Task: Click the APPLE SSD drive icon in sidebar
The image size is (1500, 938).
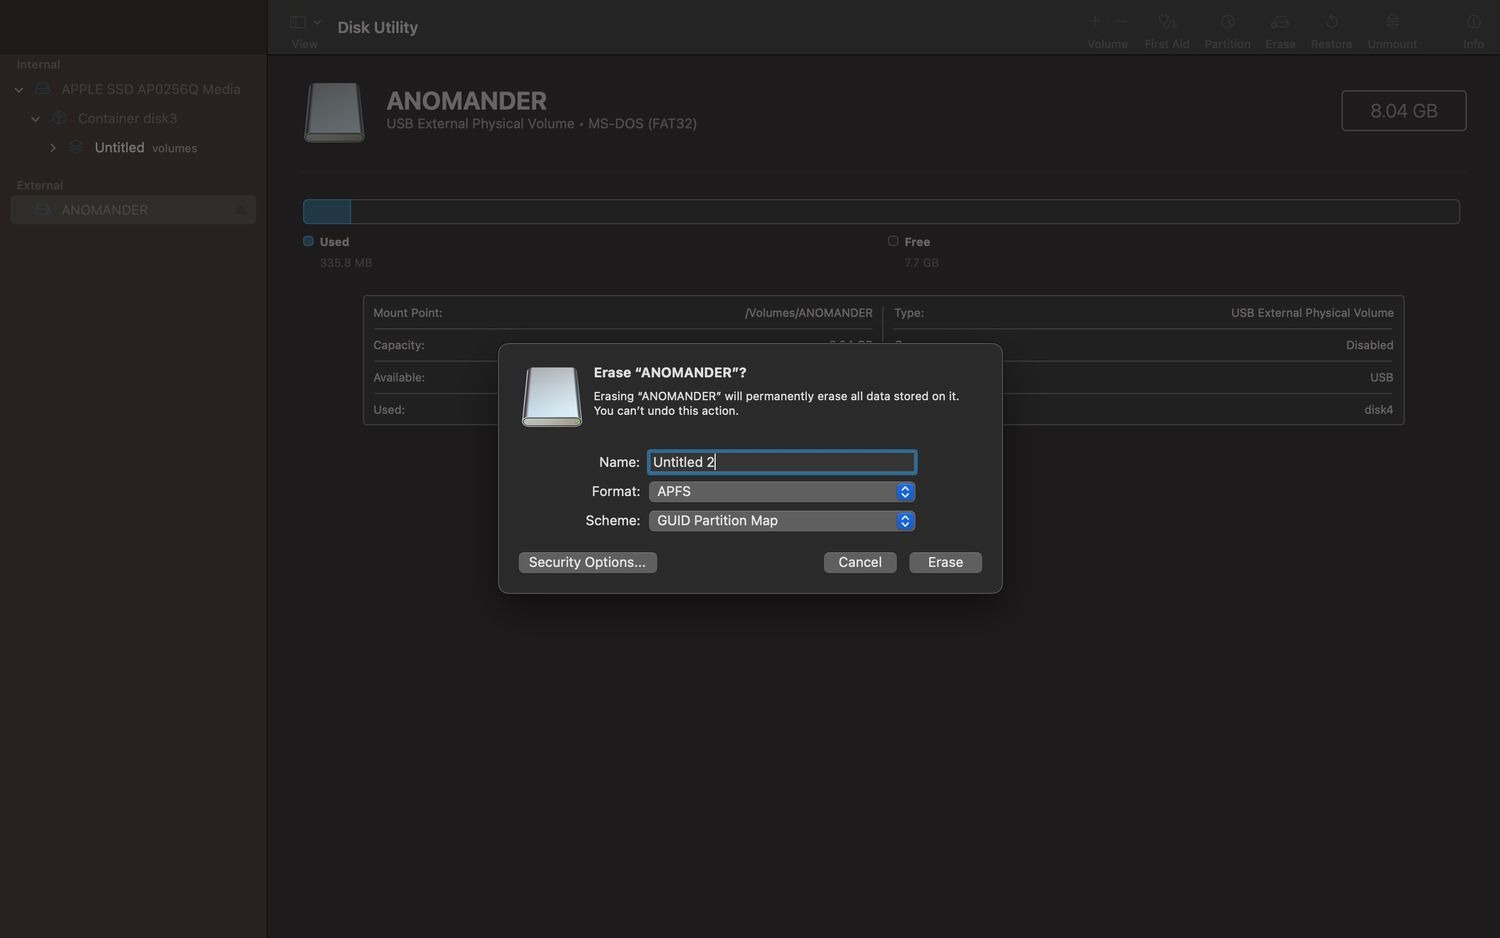Action: (42, 89)
